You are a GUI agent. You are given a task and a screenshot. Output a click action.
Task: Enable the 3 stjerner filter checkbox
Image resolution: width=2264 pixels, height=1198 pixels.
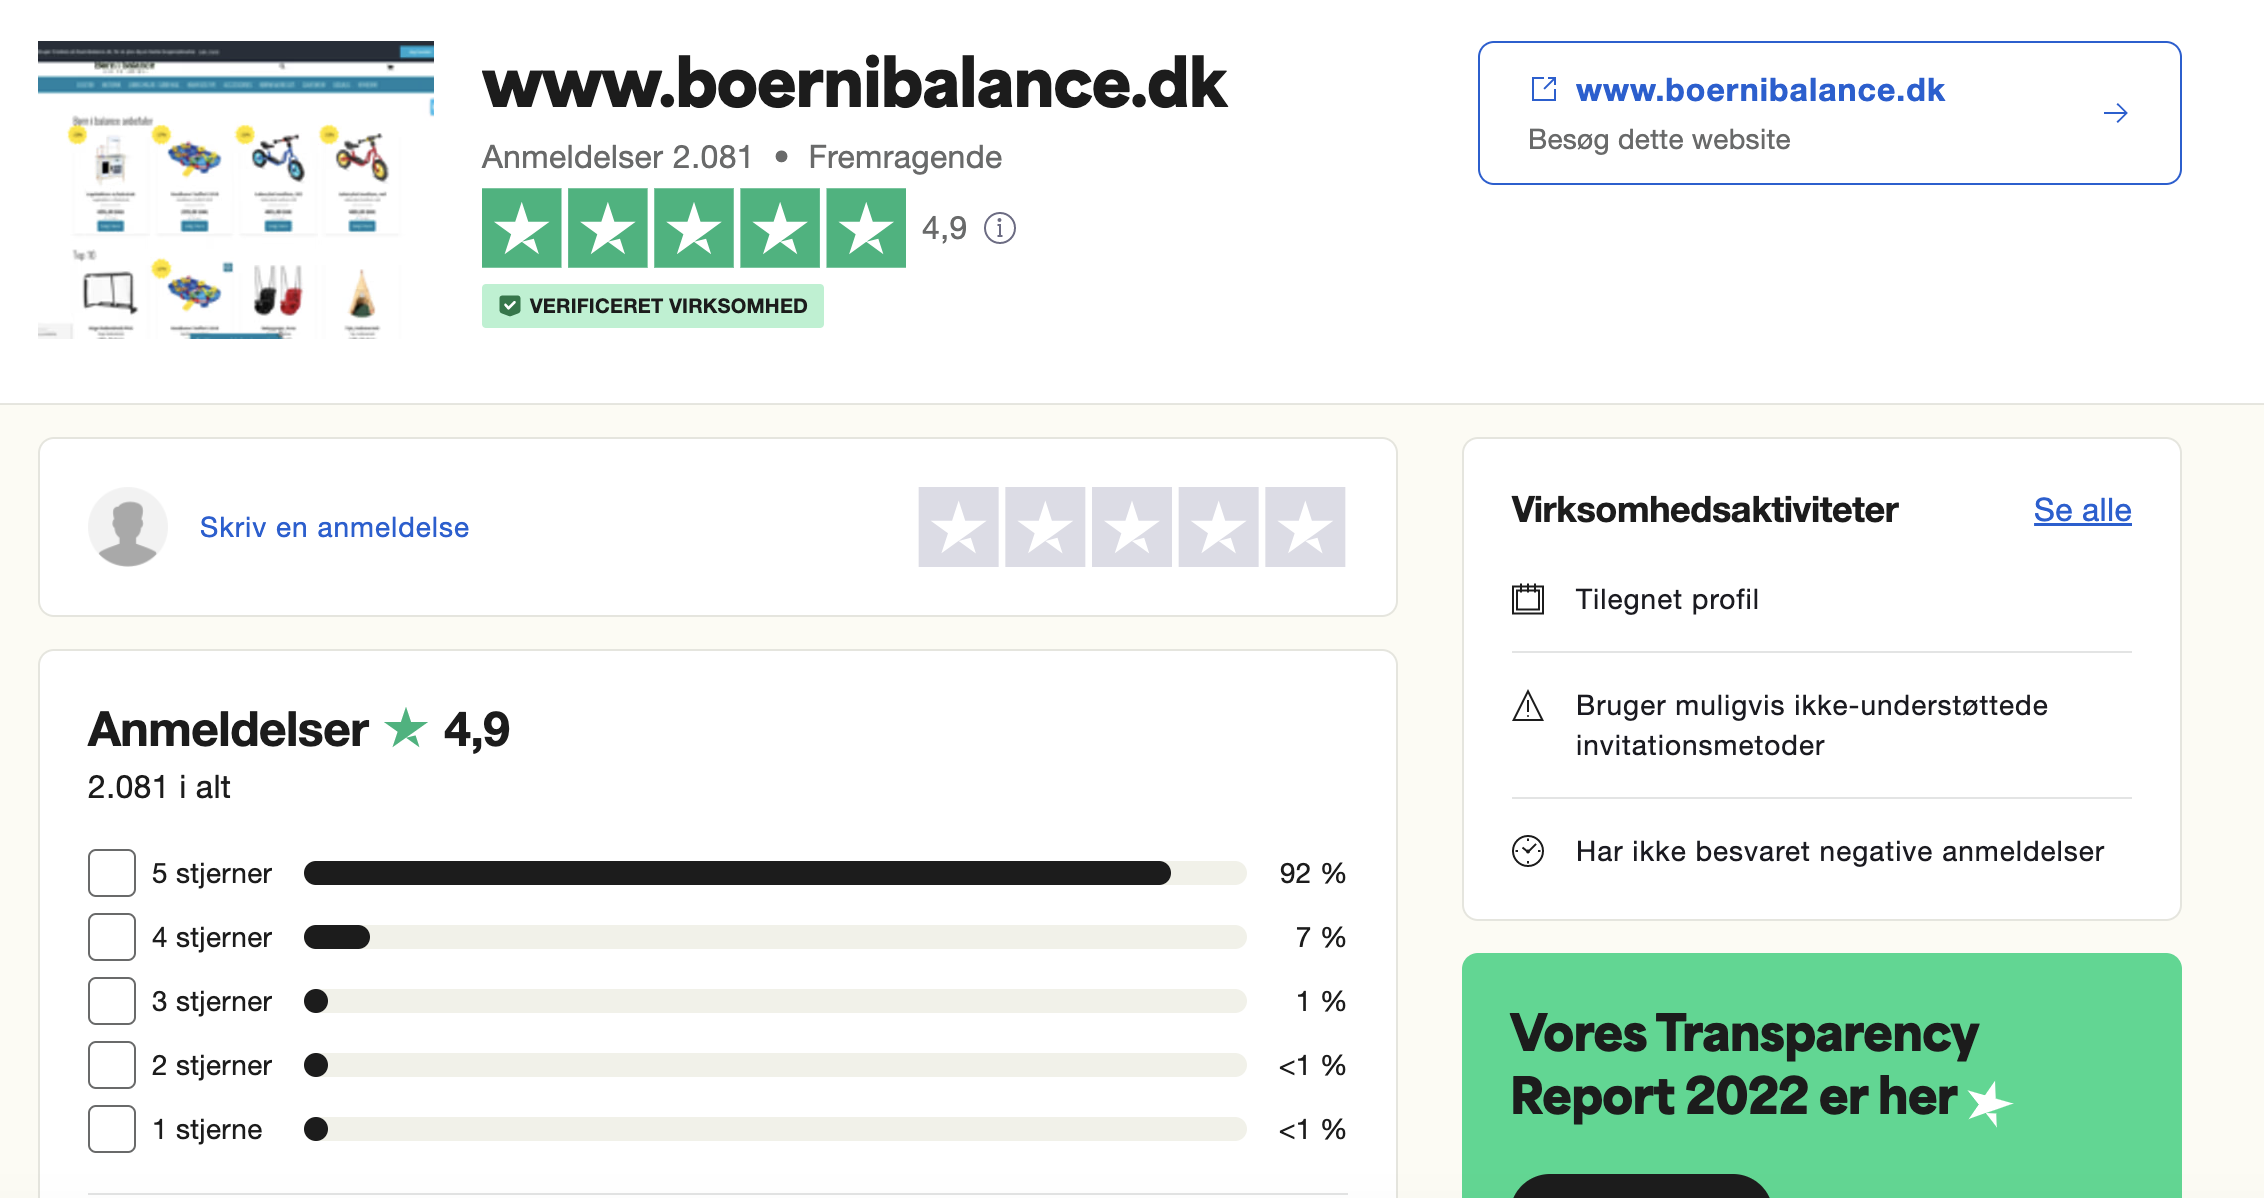point(112,1001)
